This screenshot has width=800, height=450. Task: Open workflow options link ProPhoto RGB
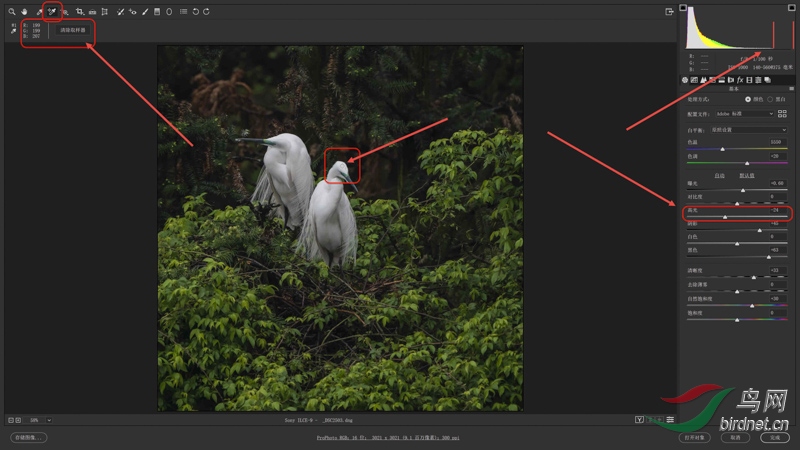point(387,437)
